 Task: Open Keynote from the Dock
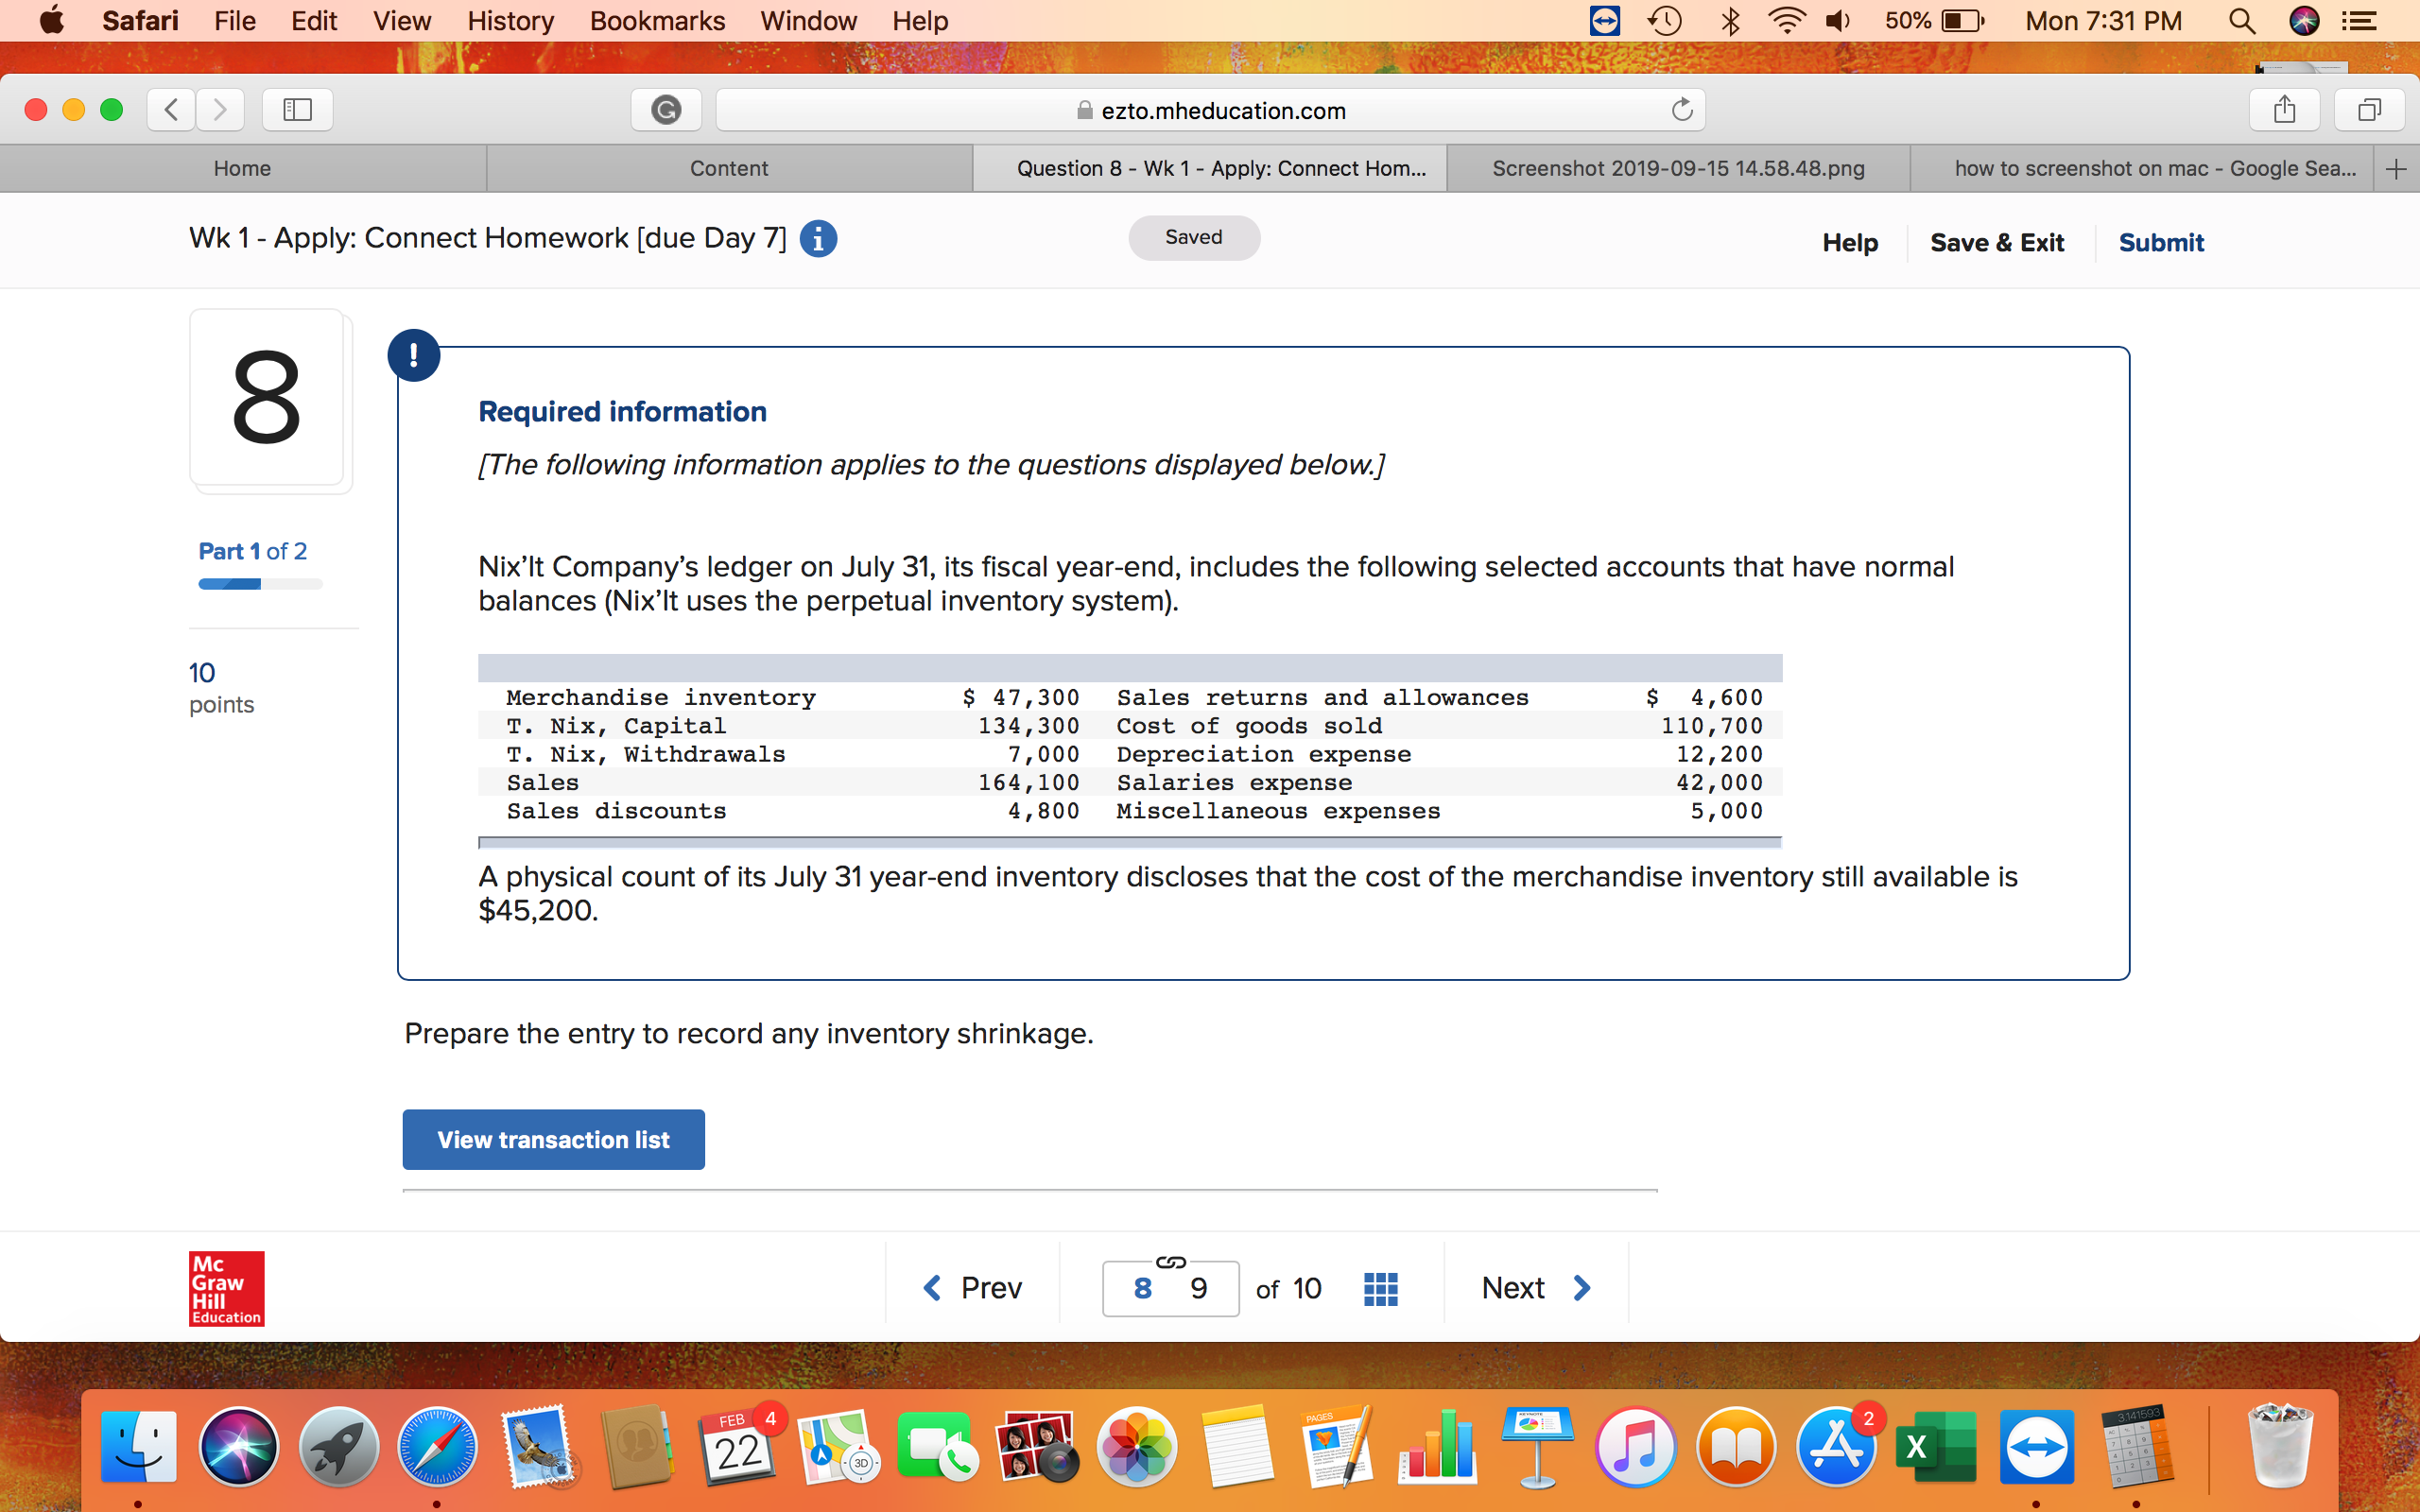point(1537,1446)
